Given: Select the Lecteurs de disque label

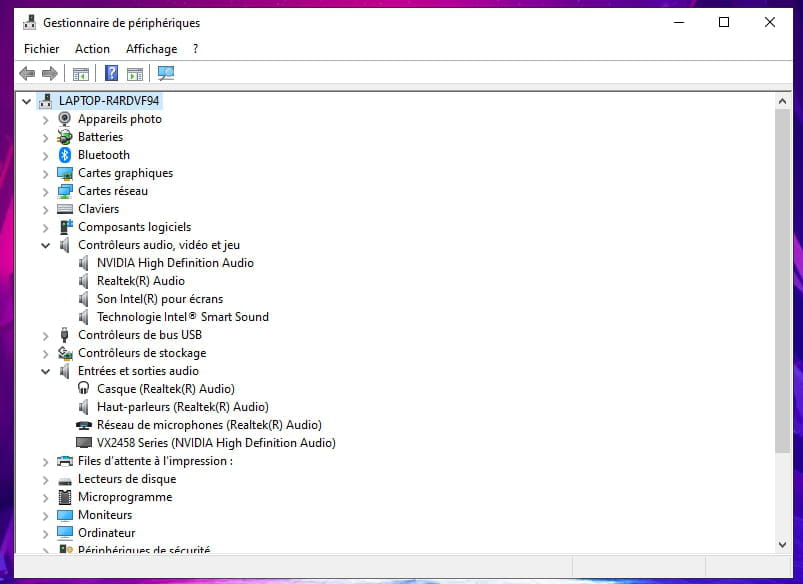Looking at the screenshot, I should coord(127,479).
